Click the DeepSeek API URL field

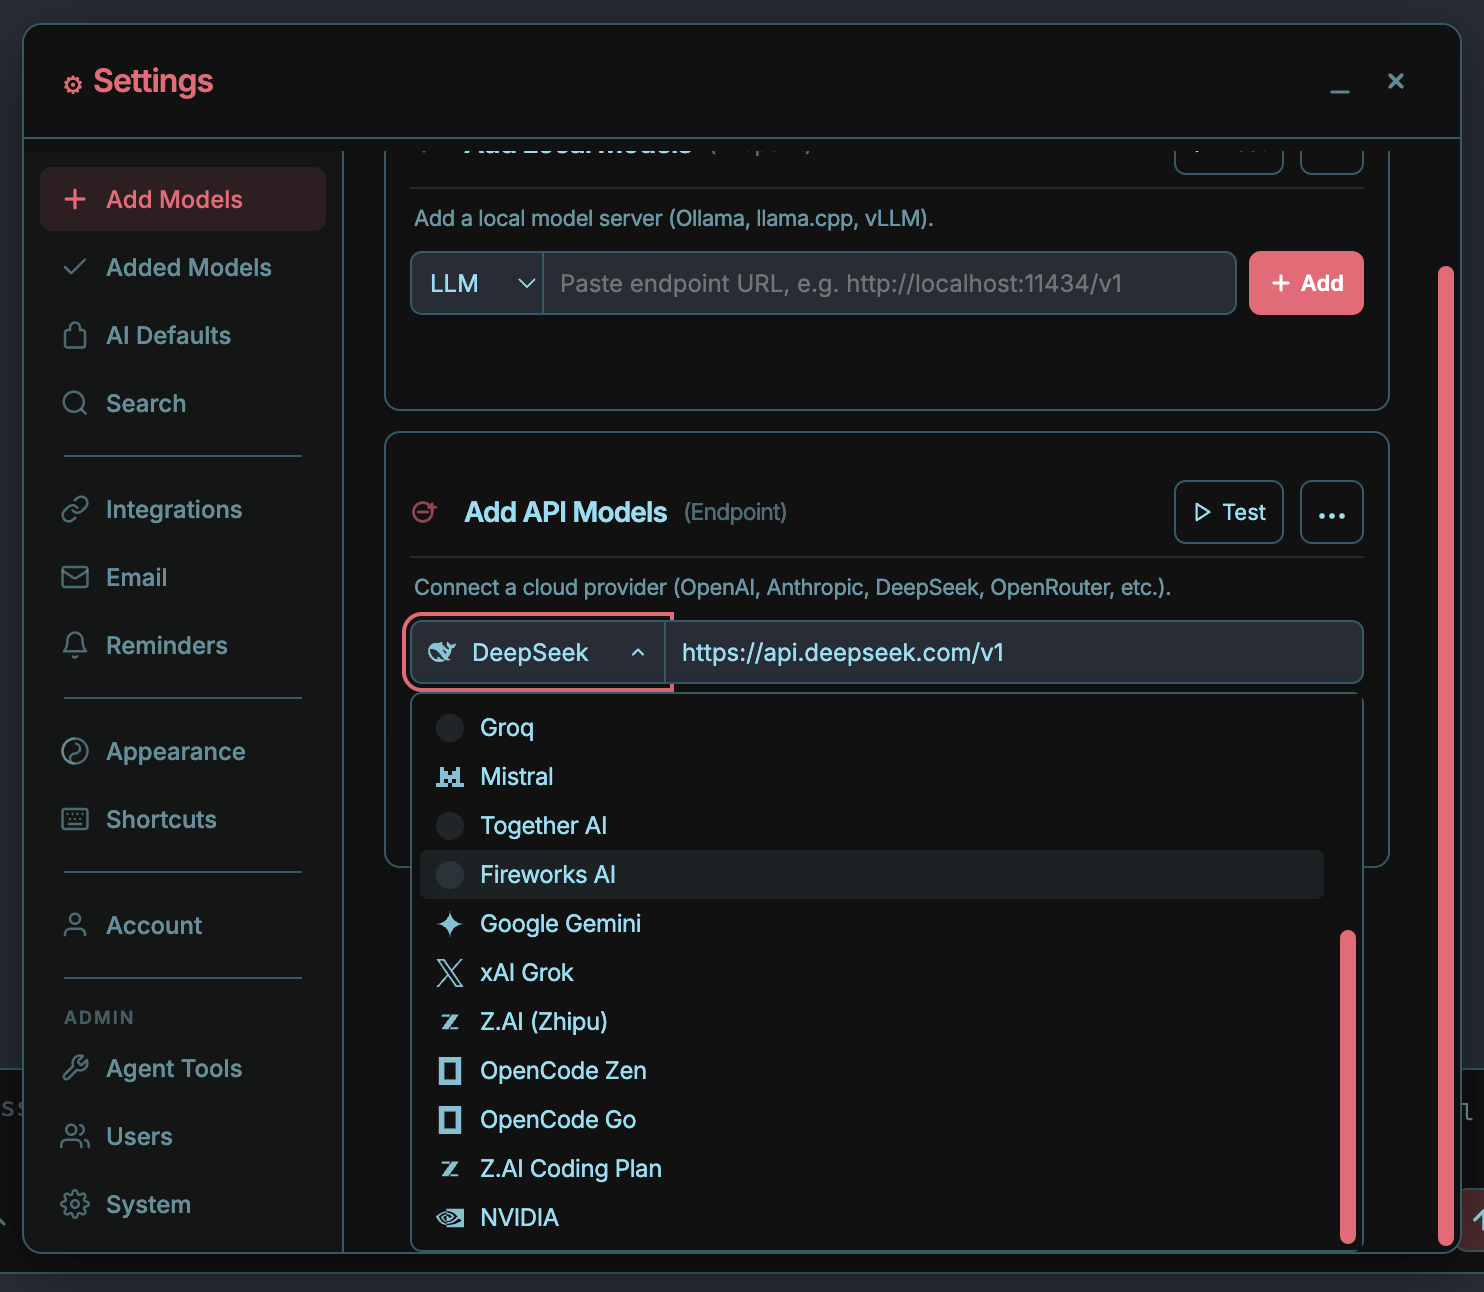click(x=1014, y=652)
